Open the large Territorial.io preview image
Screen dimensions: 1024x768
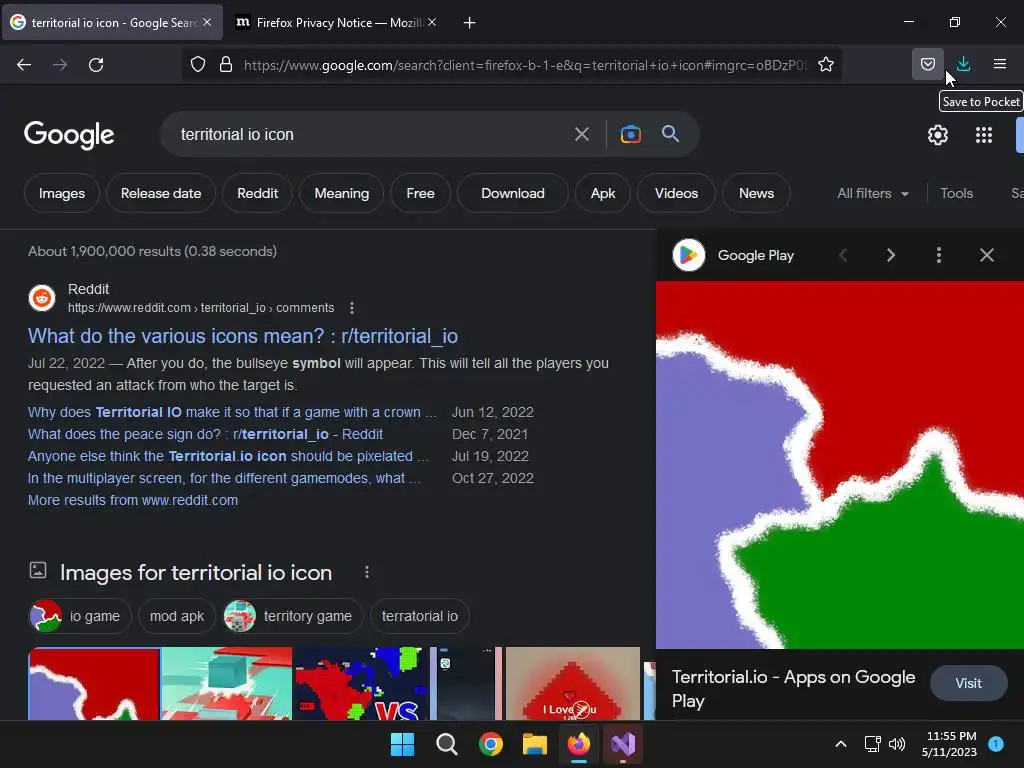[x=839, y=465]
